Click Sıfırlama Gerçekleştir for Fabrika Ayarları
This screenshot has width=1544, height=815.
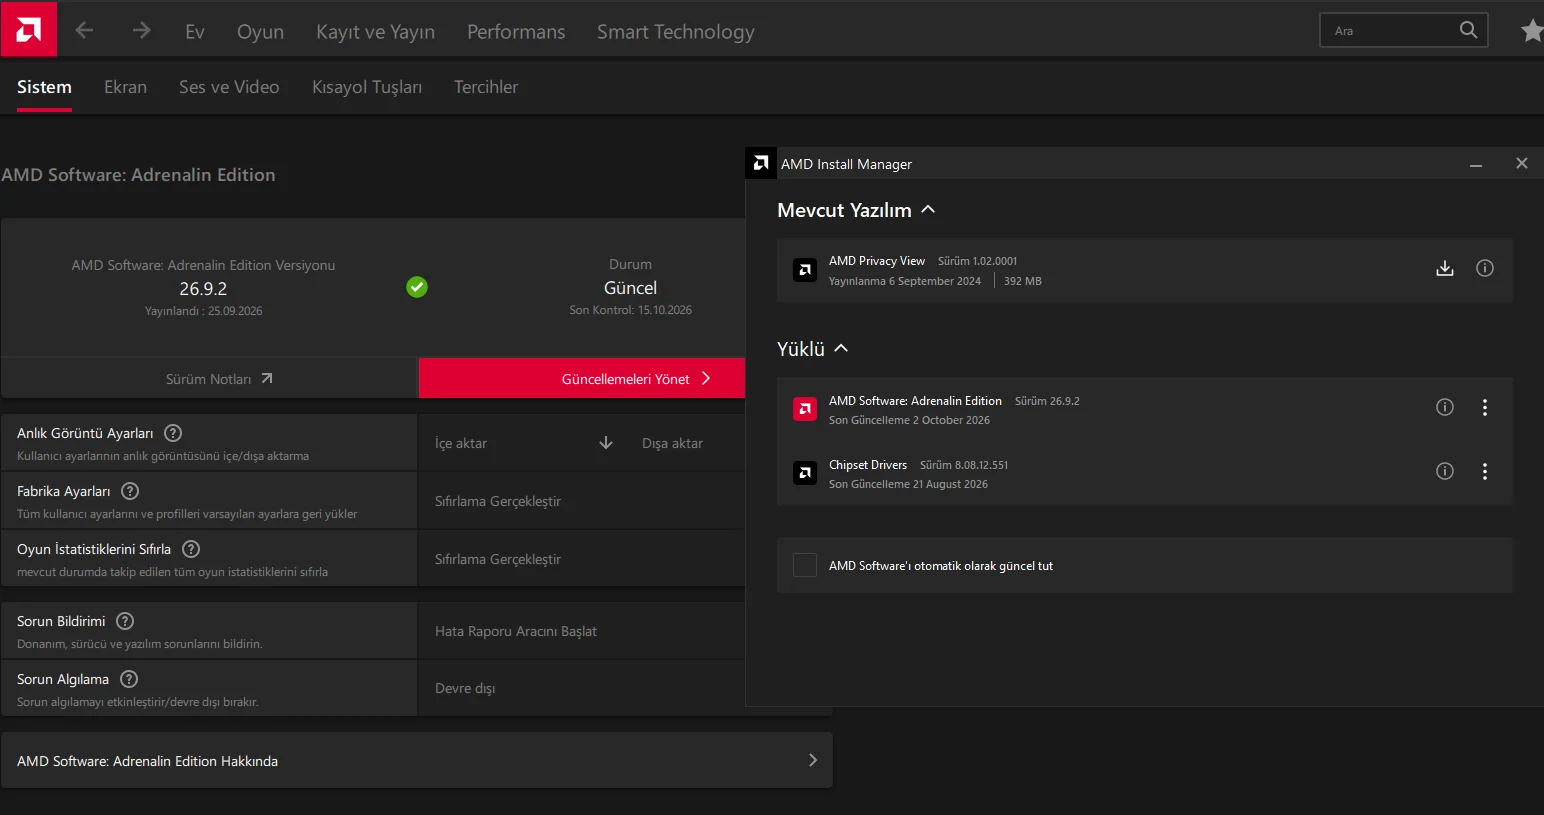point(498,501)
